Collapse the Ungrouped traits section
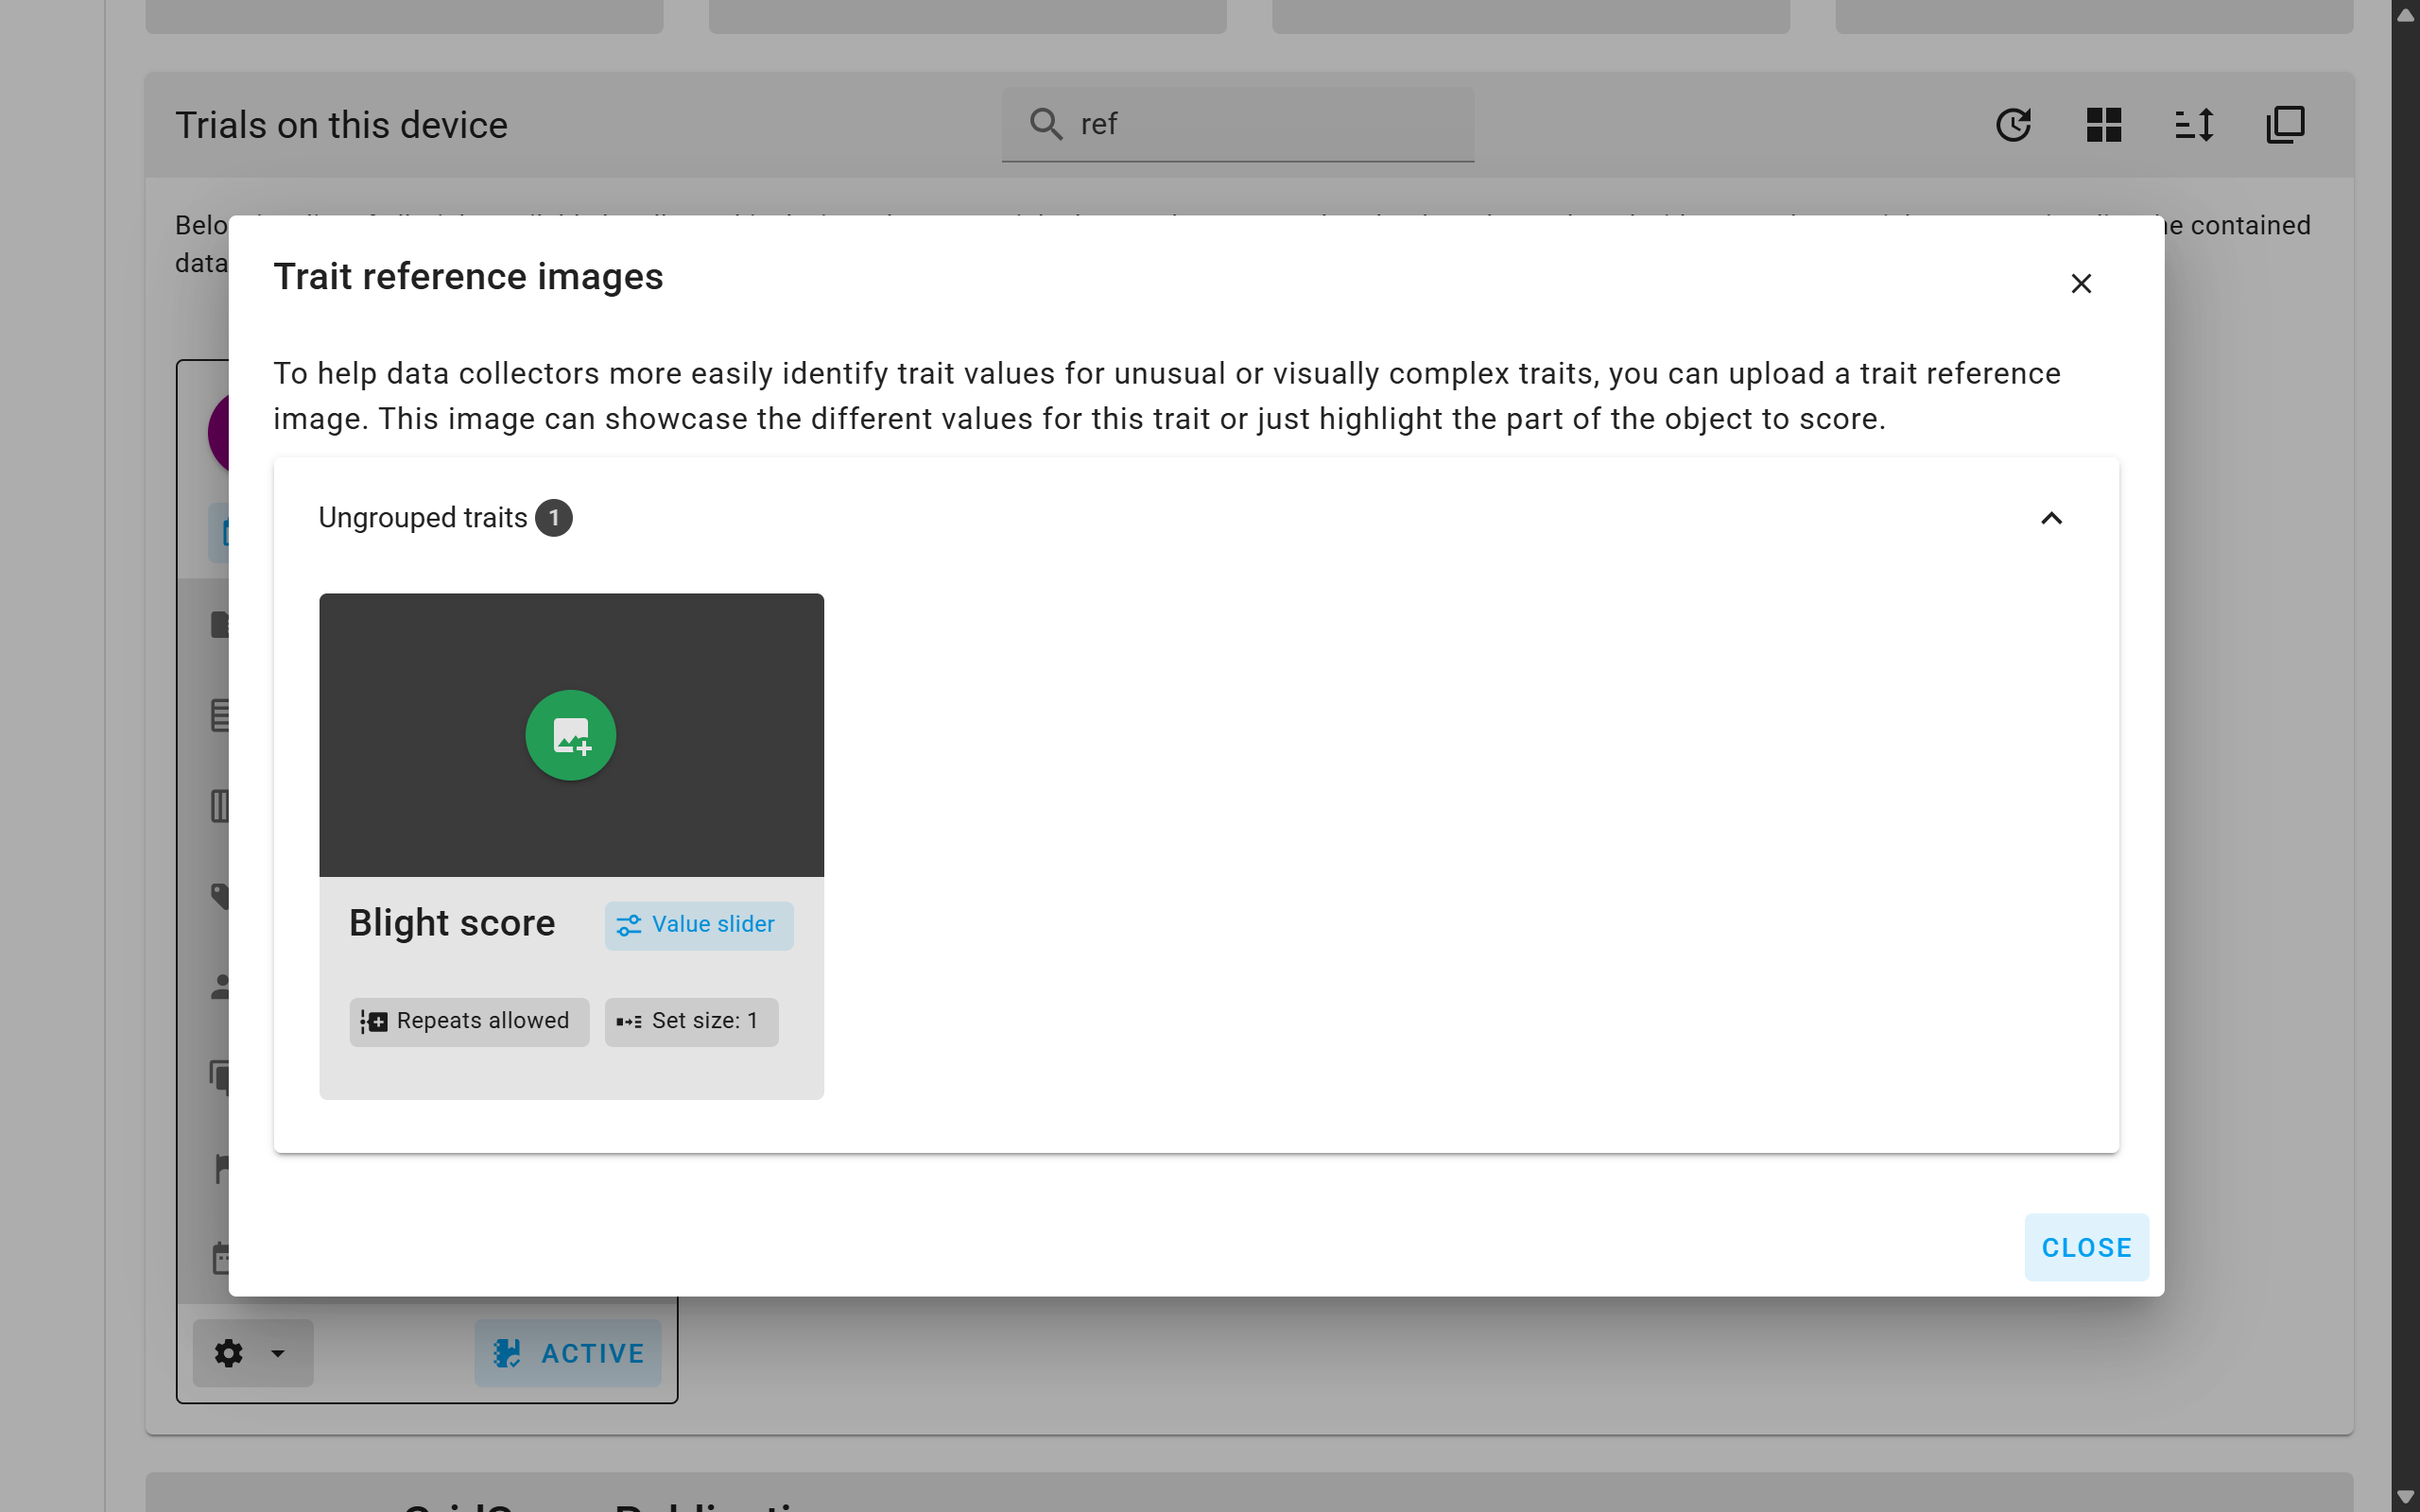2420x1512 pixels. coord(2051,518)
